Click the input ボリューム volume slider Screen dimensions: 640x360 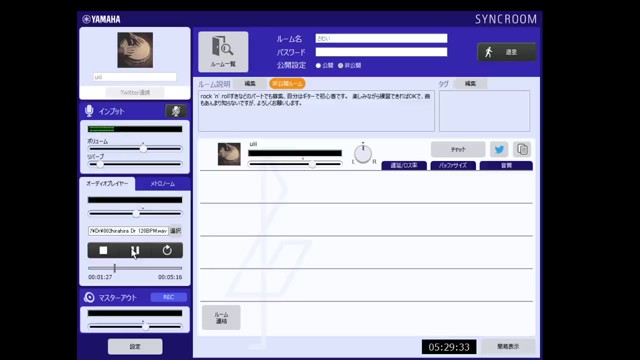click(135, 149)
